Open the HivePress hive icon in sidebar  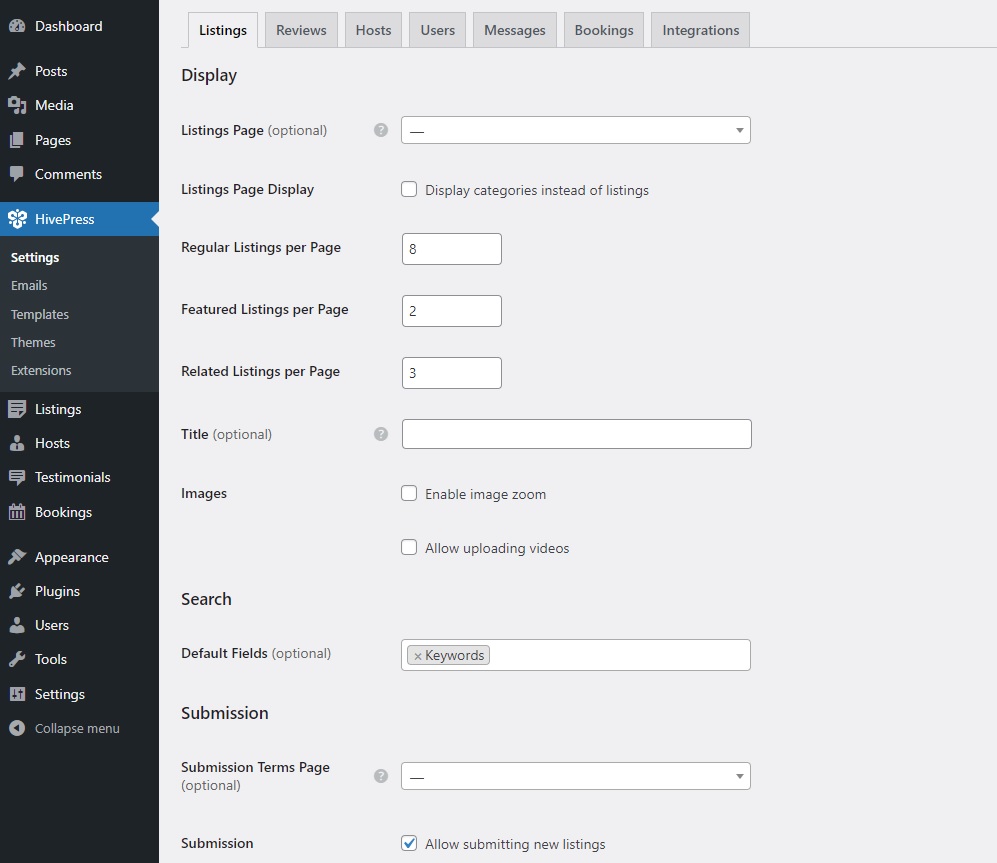point(19,218)
